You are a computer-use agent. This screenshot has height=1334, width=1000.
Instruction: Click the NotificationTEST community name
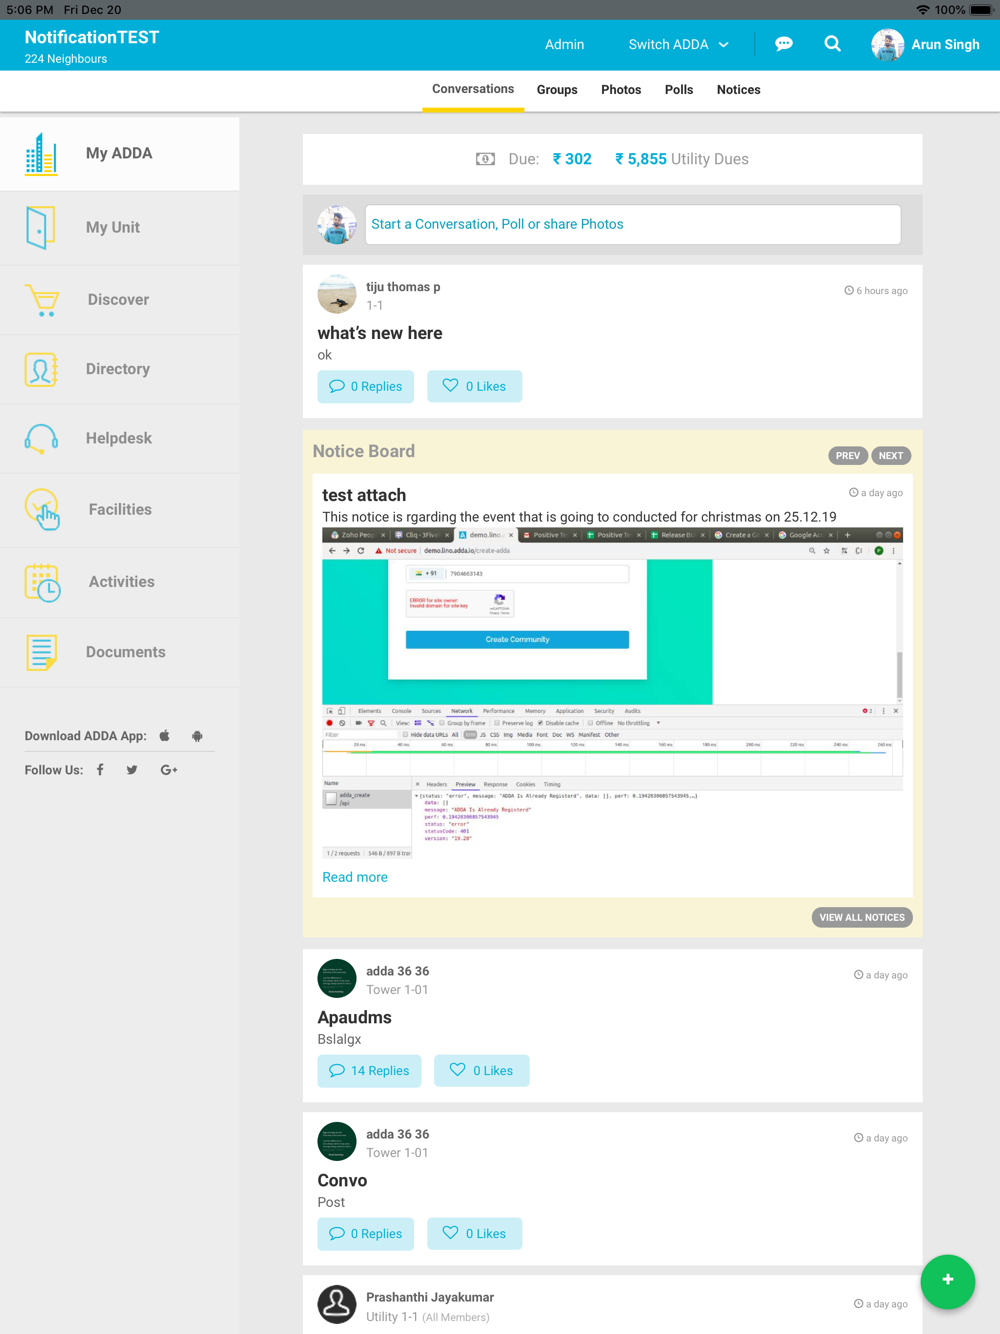tap(92, 37)
